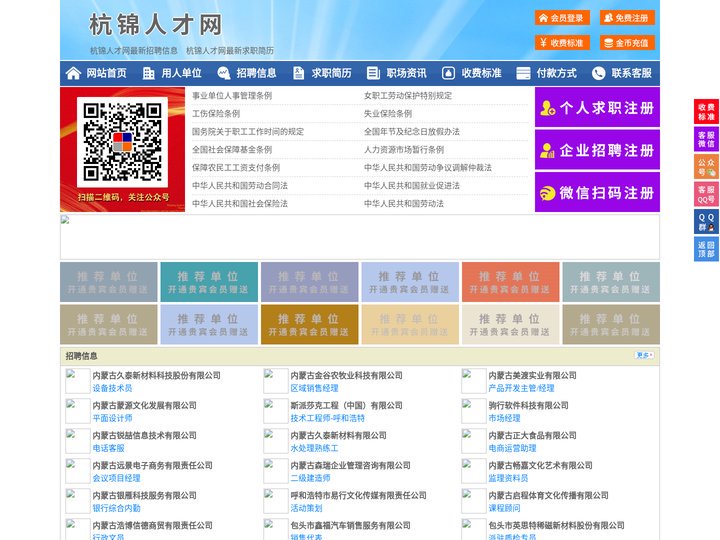Open 求职简历 navigation item
The width and height of the screenshot is (720, 540).
point(332,73)
